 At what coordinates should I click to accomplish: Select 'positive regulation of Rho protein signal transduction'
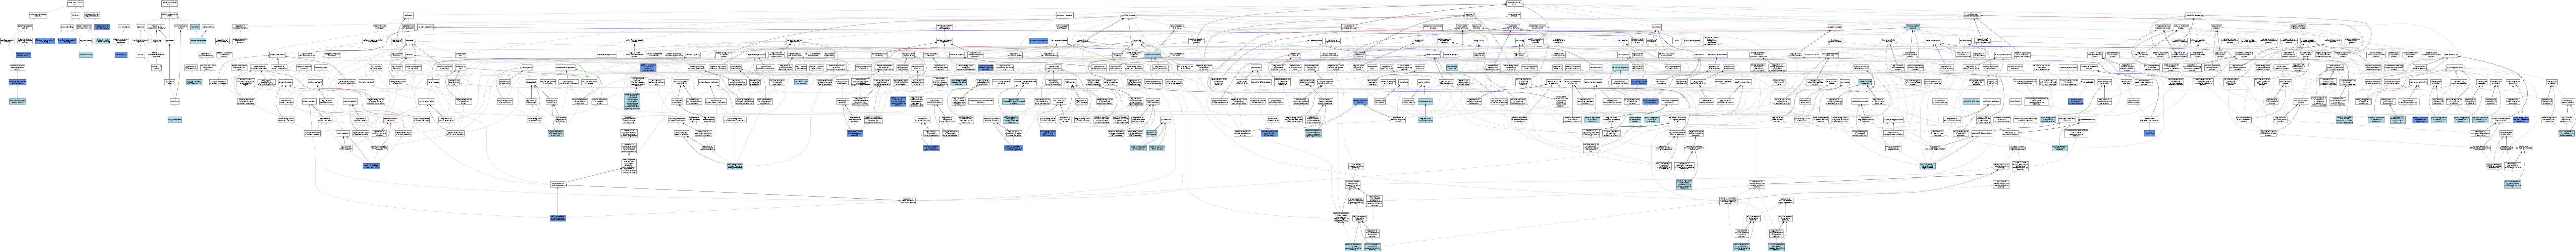point(931,148)
